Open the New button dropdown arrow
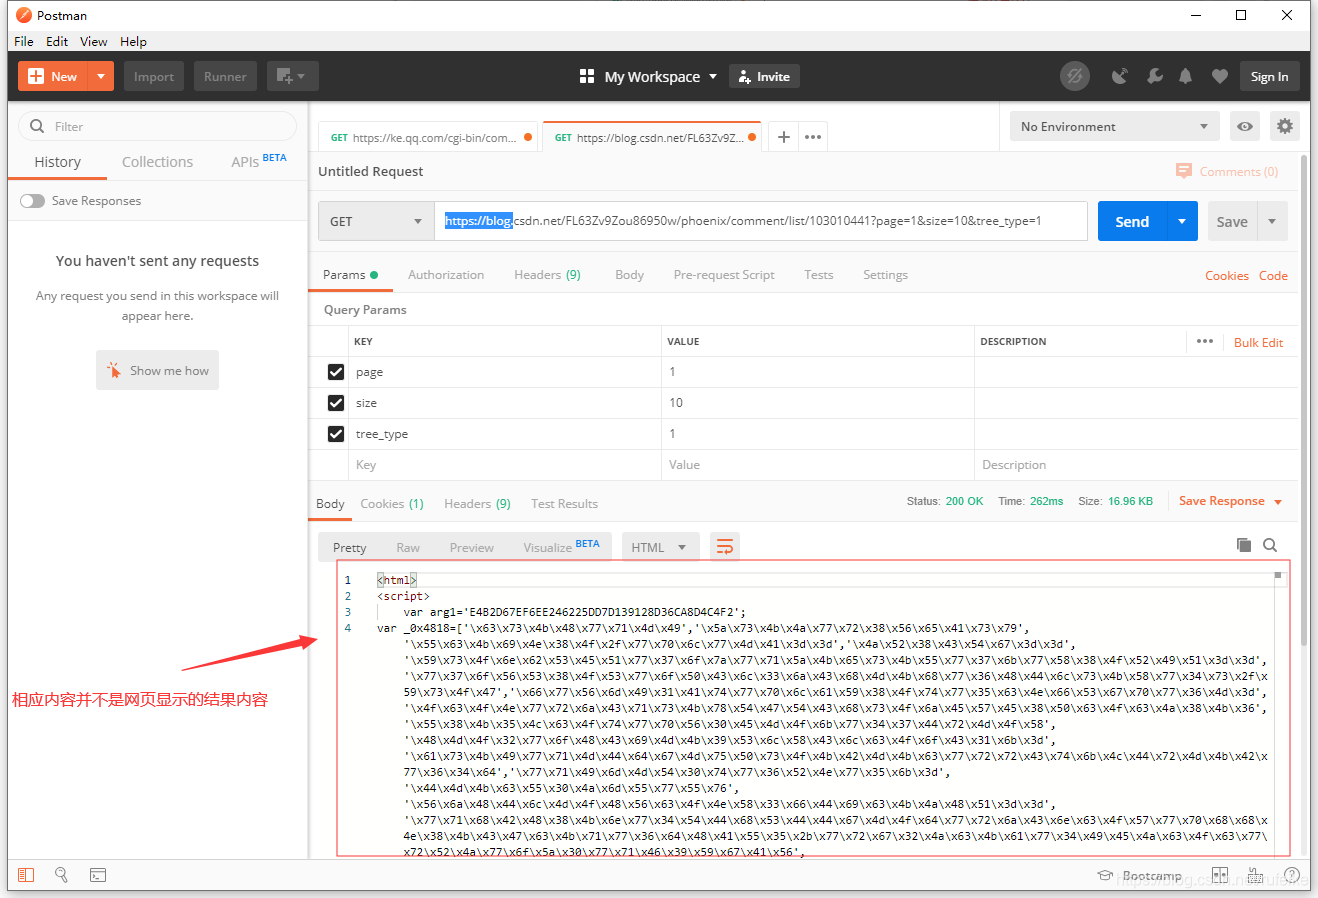Viewport: 1318px width, 898px height. (101, 76)
